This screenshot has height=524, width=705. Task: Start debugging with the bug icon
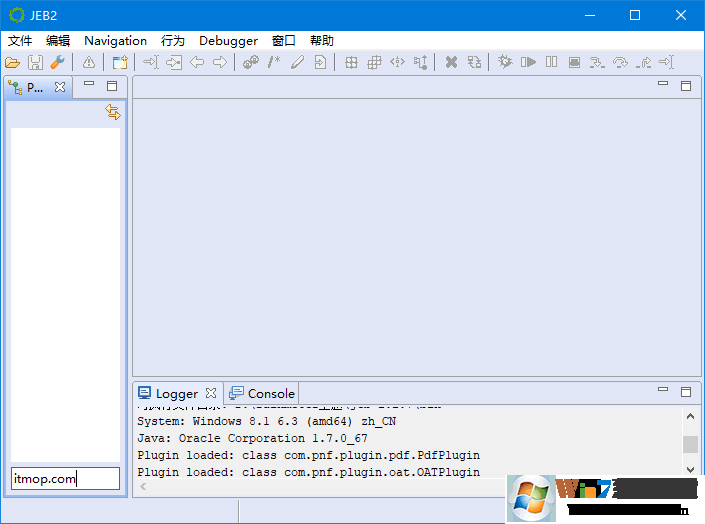click(504, 62)
